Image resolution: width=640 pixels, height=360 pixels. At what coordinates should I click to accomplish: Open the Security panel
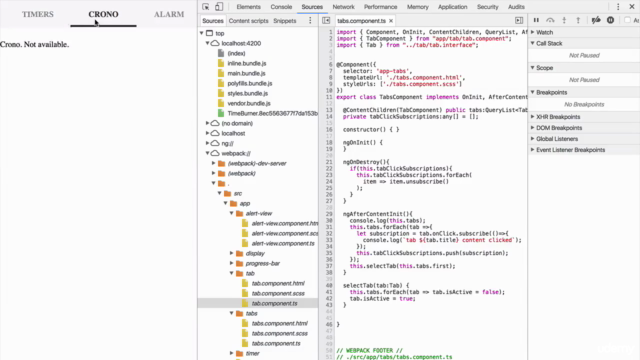(x=487, y=7)
